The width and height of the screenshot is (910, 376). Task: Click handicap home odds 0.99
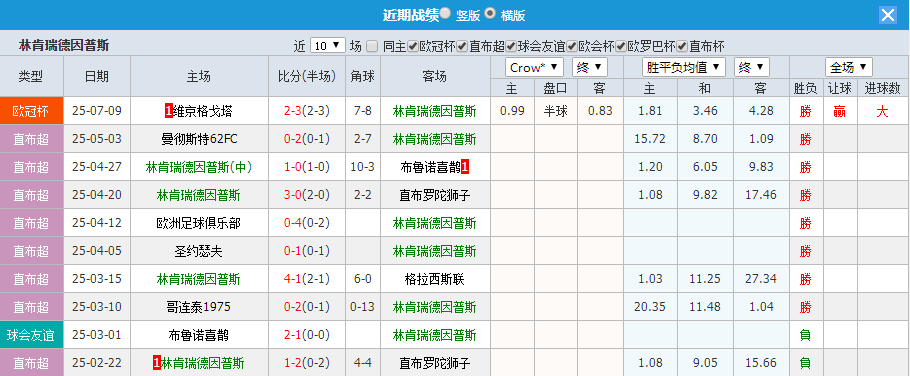512,111
